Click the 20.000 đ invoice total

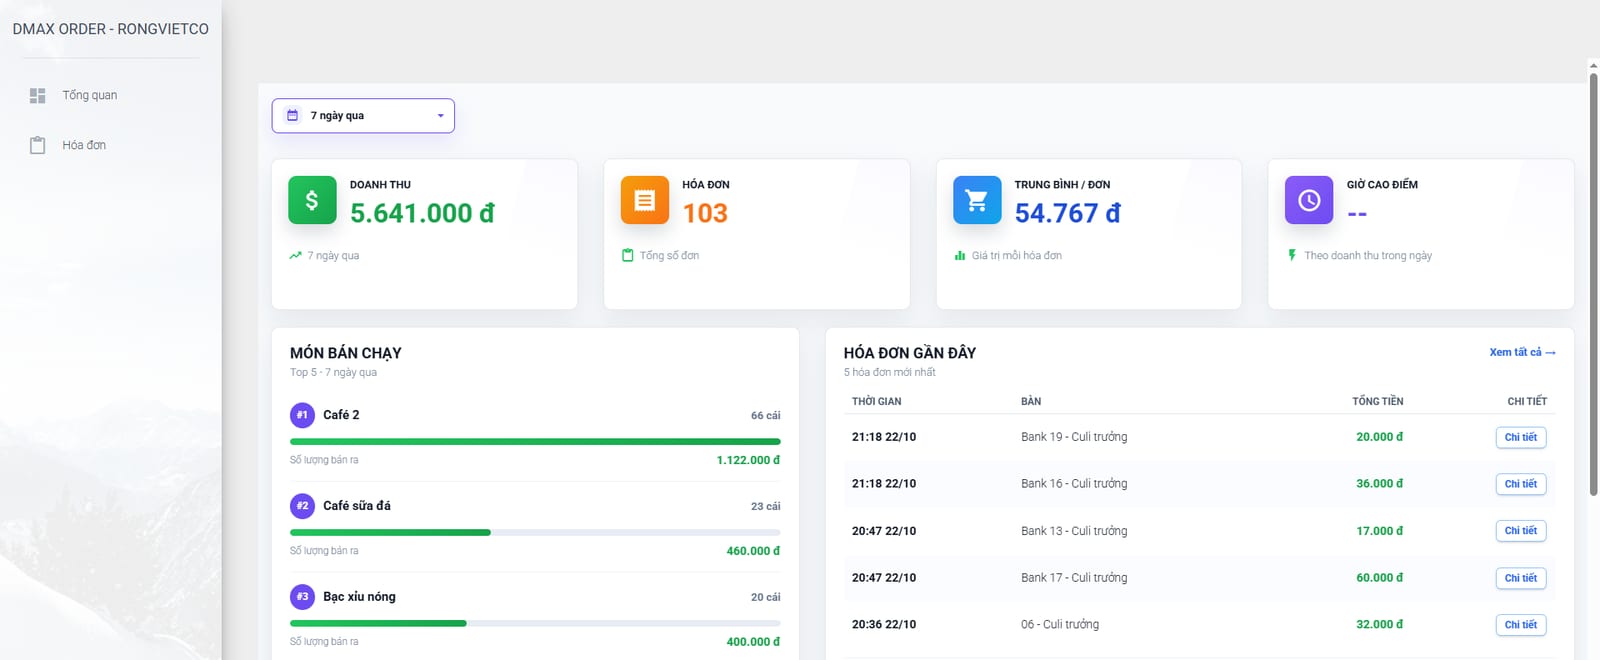[1380, 437]
